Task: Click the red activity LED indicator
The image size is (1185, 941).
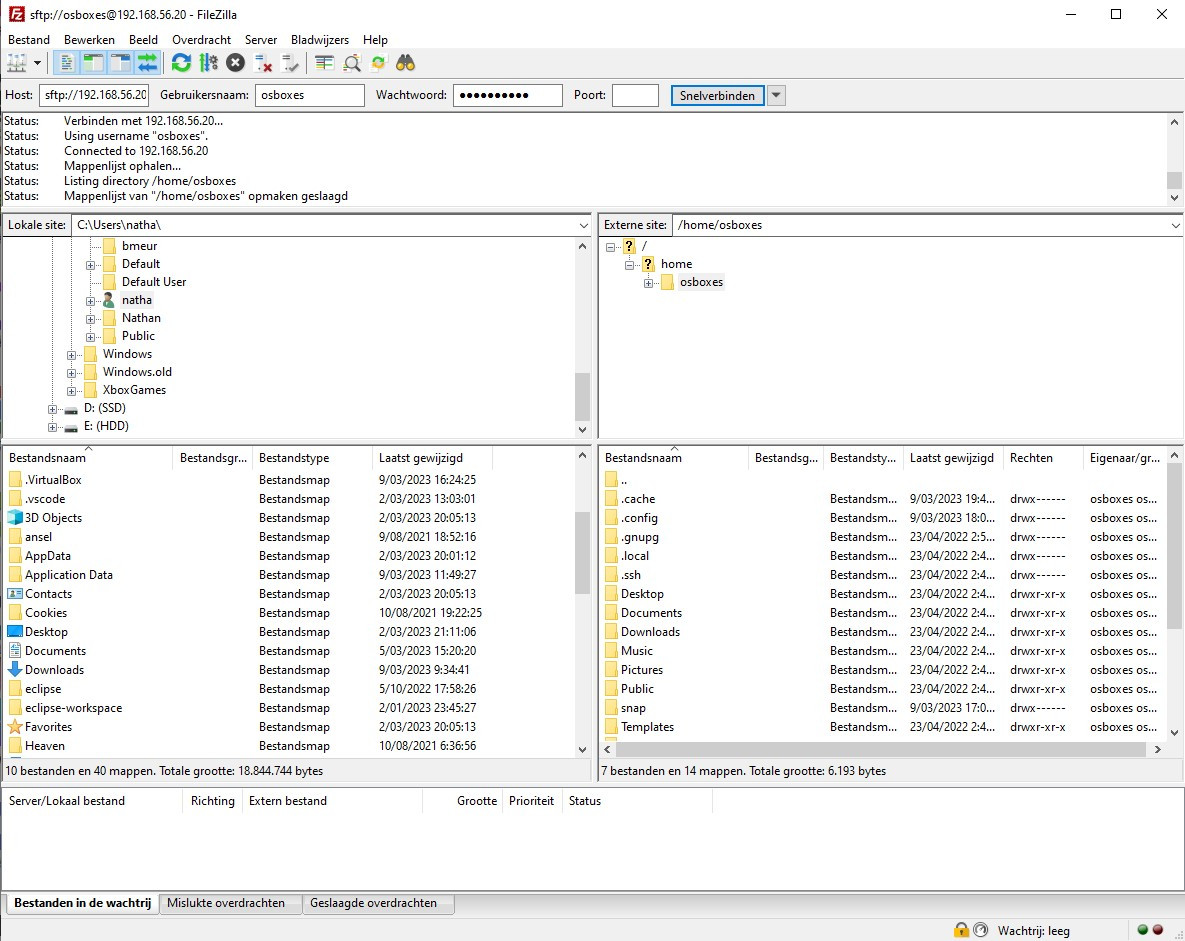Action: tap(1158, 930)
